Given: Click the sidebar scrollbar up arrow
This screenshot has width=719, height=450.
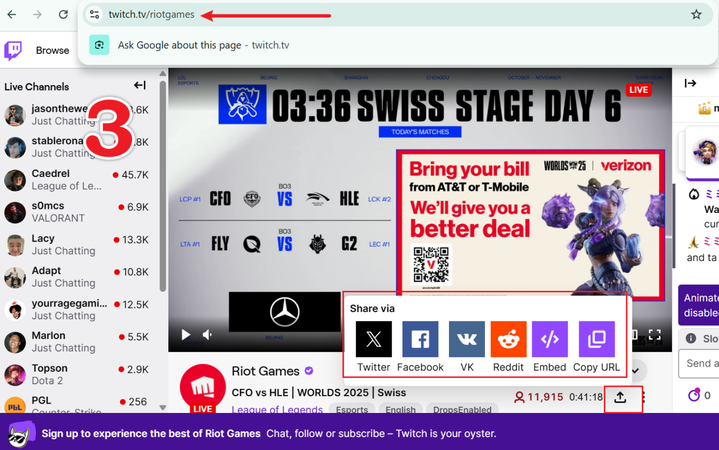Looking at the screenshot, I should click(x=163, y=73).
